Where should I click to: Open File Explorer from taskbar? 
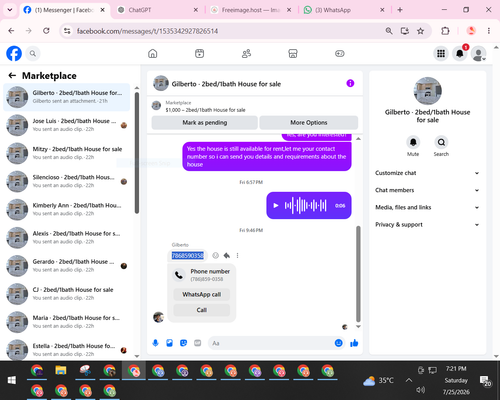(61, 371)
